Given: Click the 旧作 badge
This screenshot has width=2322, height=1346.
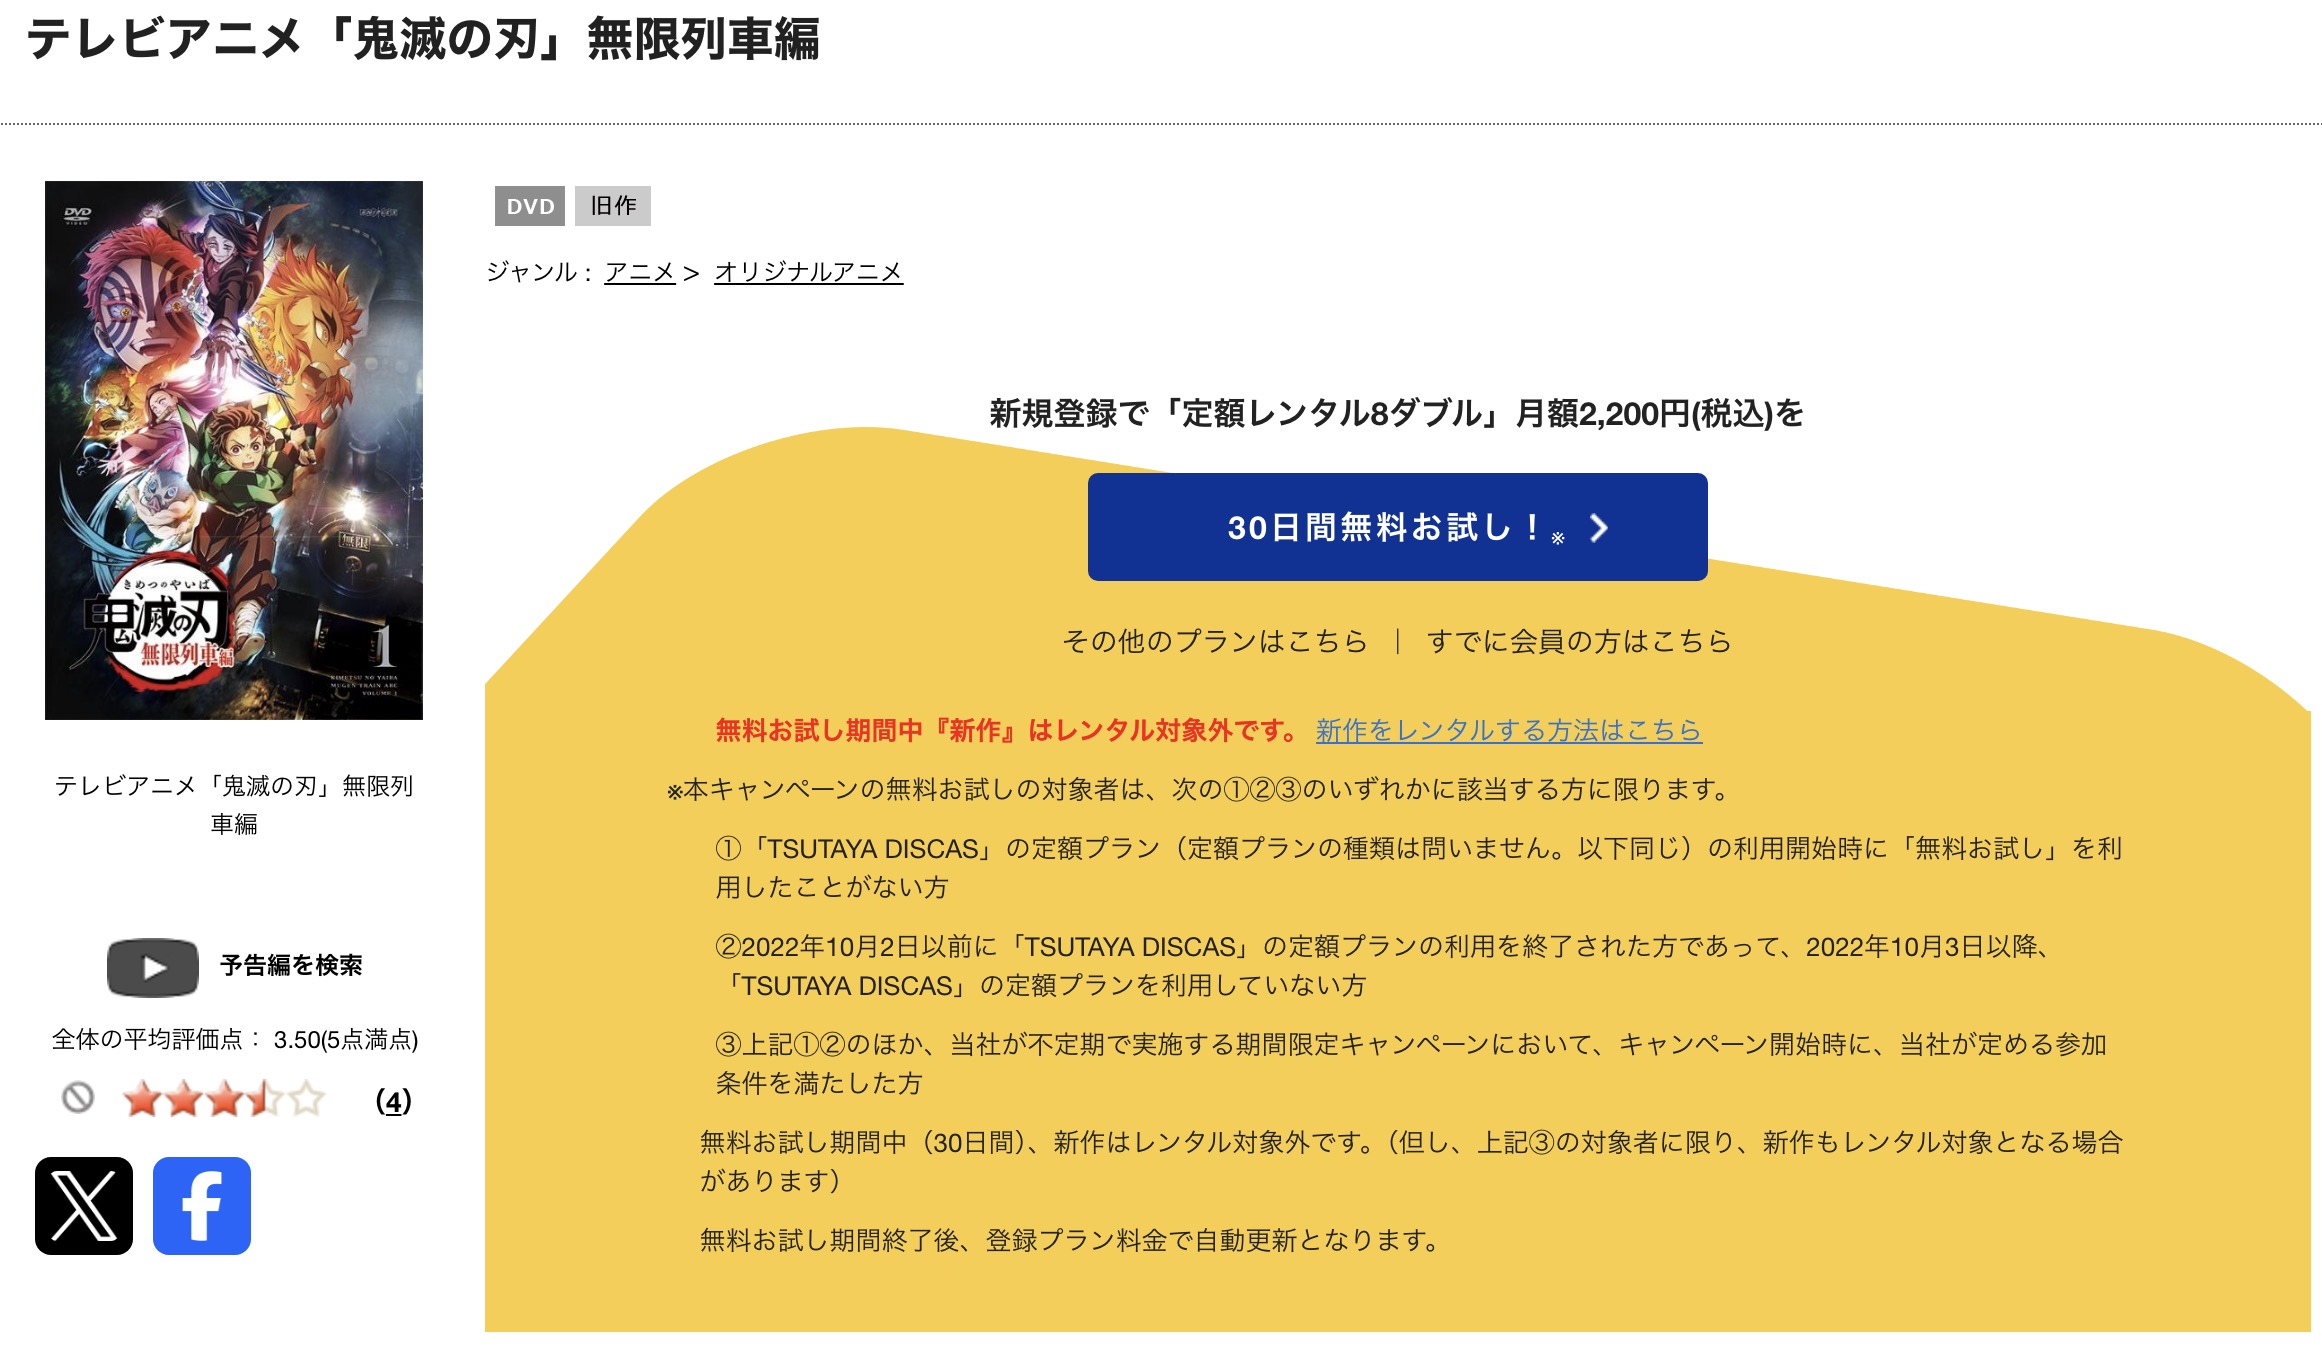Looking at the screenshot, I should coord(613,206).
